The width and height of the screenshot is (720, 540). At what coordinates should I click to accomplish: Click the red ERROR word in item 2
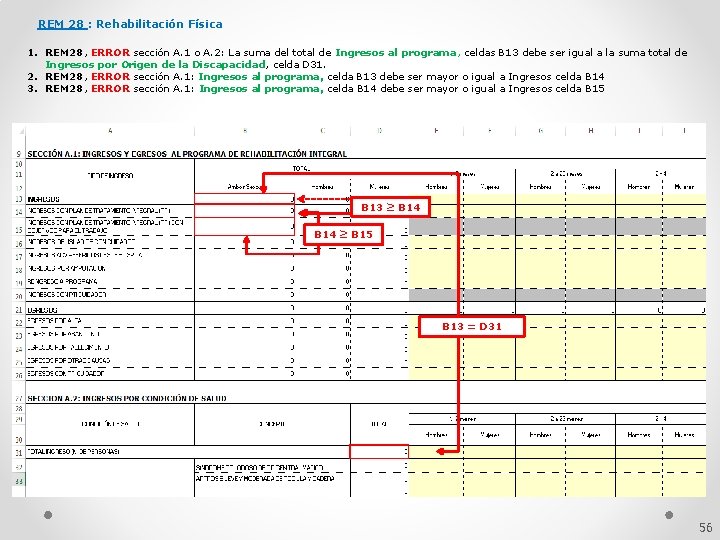tap(110, 76)
